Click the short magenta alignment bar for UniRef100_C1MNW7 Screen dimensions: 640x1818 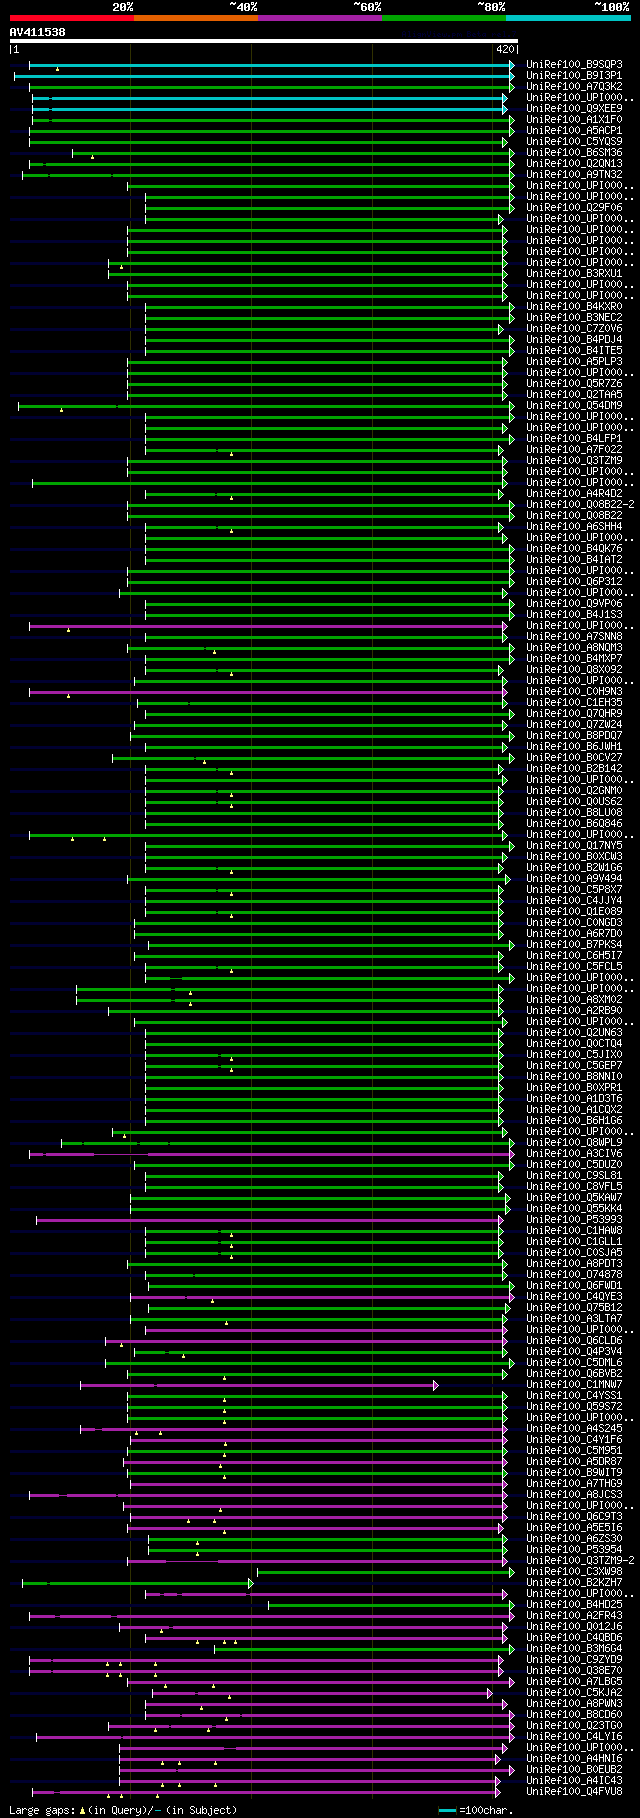pos(259,1384)
